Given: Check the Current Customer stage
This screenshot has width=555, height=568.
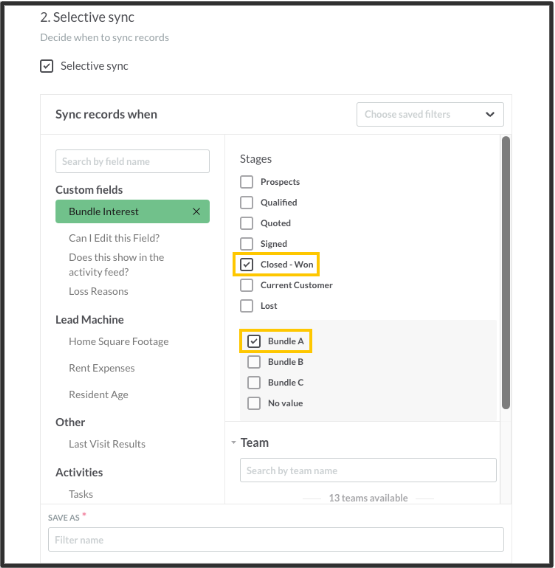Looking at the screenshot, I should [x=247, y=285].
